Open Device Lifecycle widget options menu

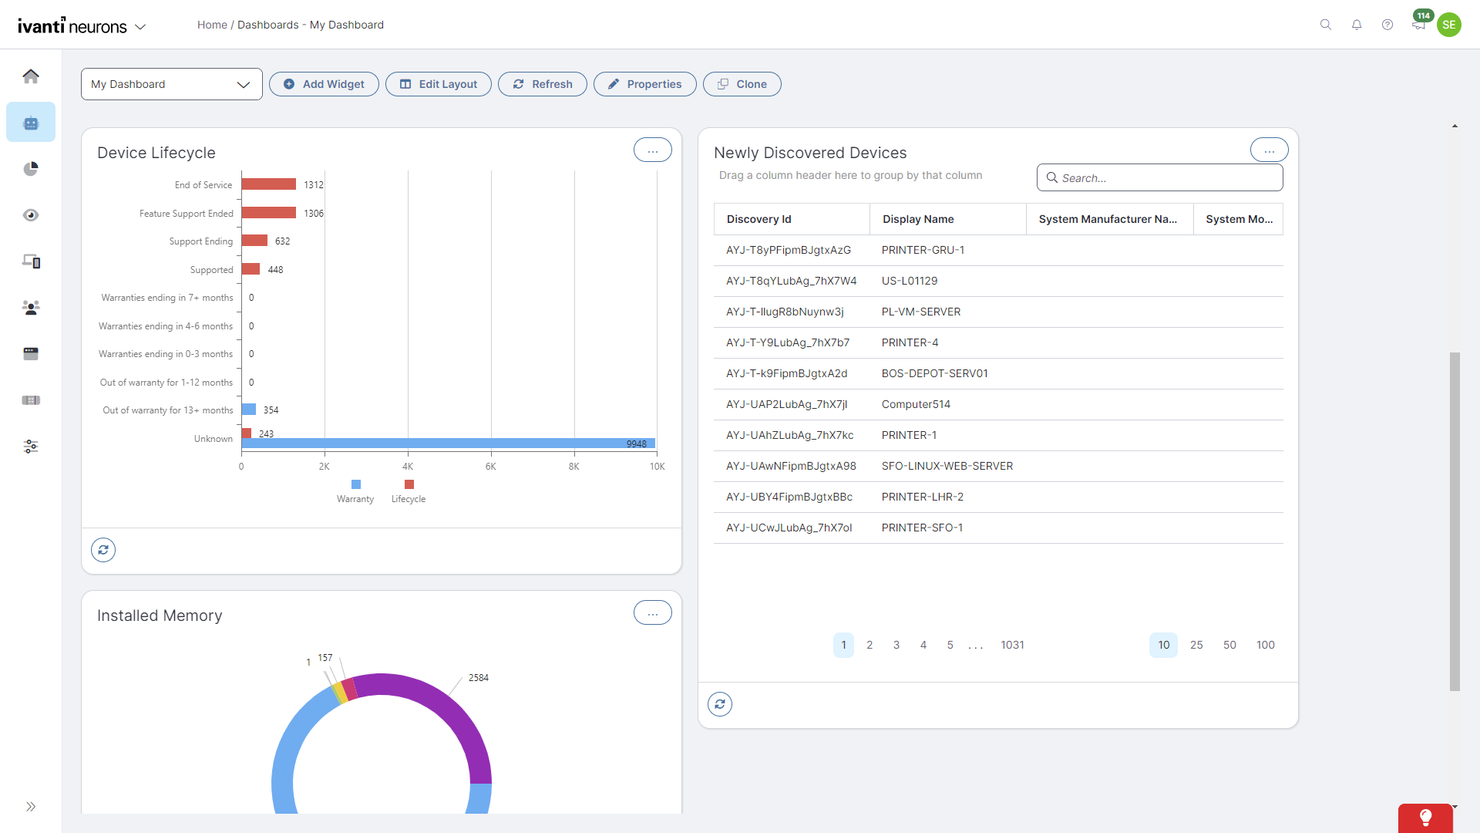click(653, 150)
